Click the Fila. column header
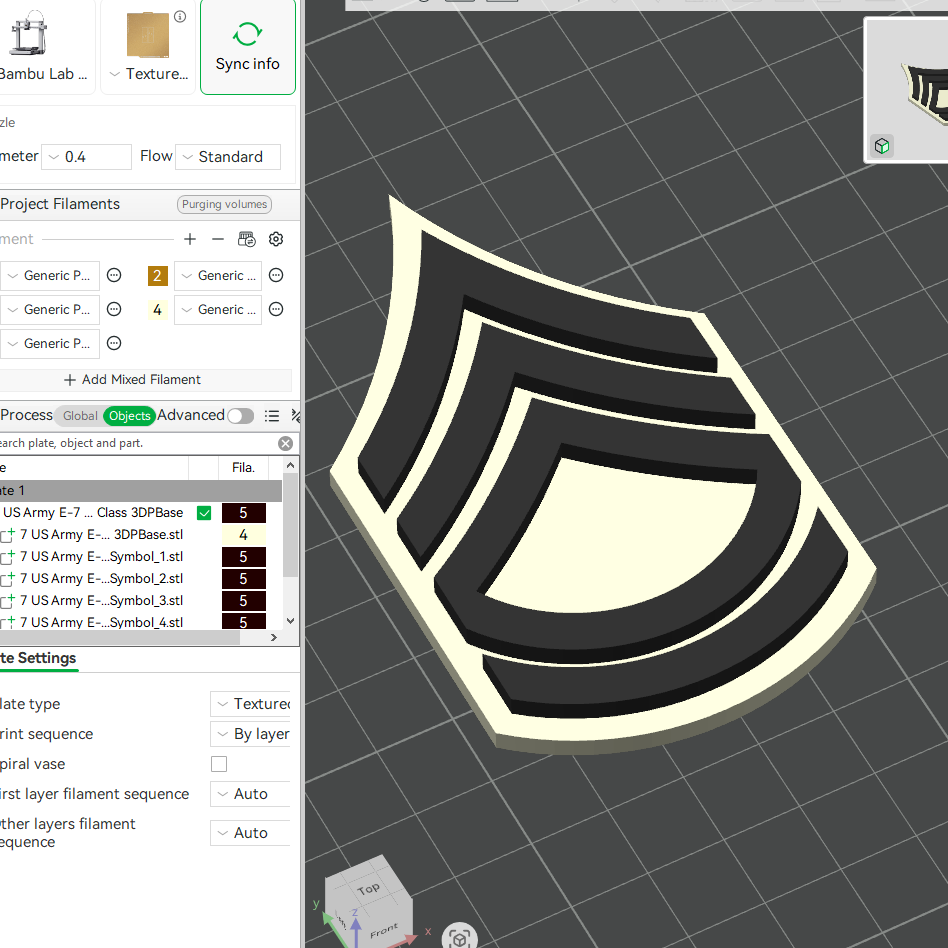Viewport: 948px width, 948px height. click(x=244, y=467)
